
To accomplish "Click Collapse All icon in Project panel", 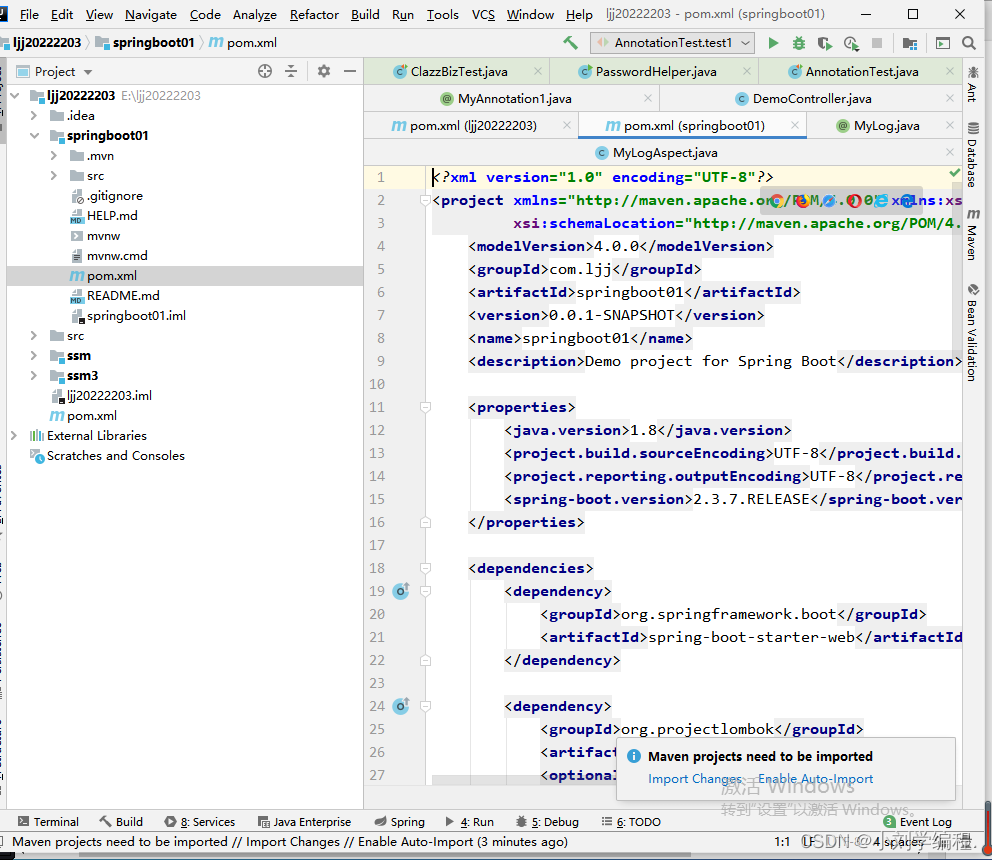I will pos(291,72).
